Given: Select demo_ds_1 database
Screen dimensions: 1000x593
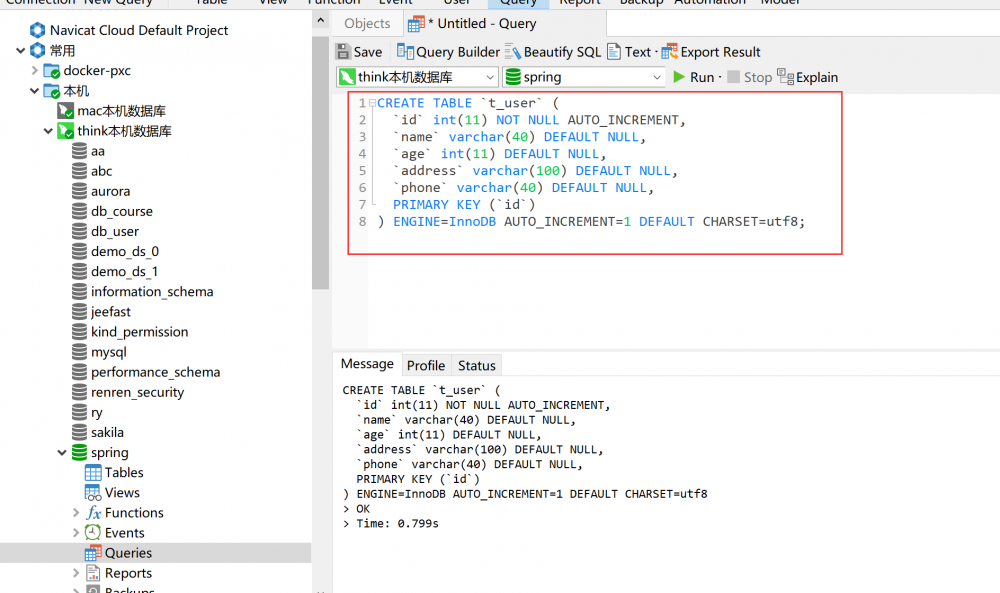Looking at the screenshot, I should [125, 272].
